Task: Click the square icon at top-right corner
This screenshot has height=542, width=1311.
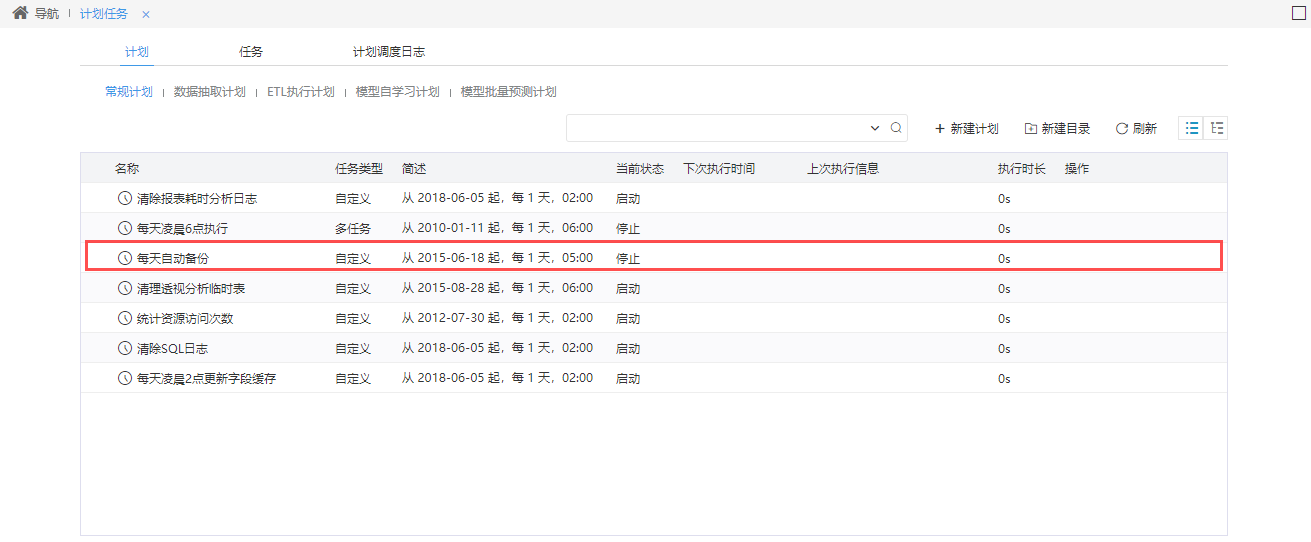Action: (x=1299, y=13)
